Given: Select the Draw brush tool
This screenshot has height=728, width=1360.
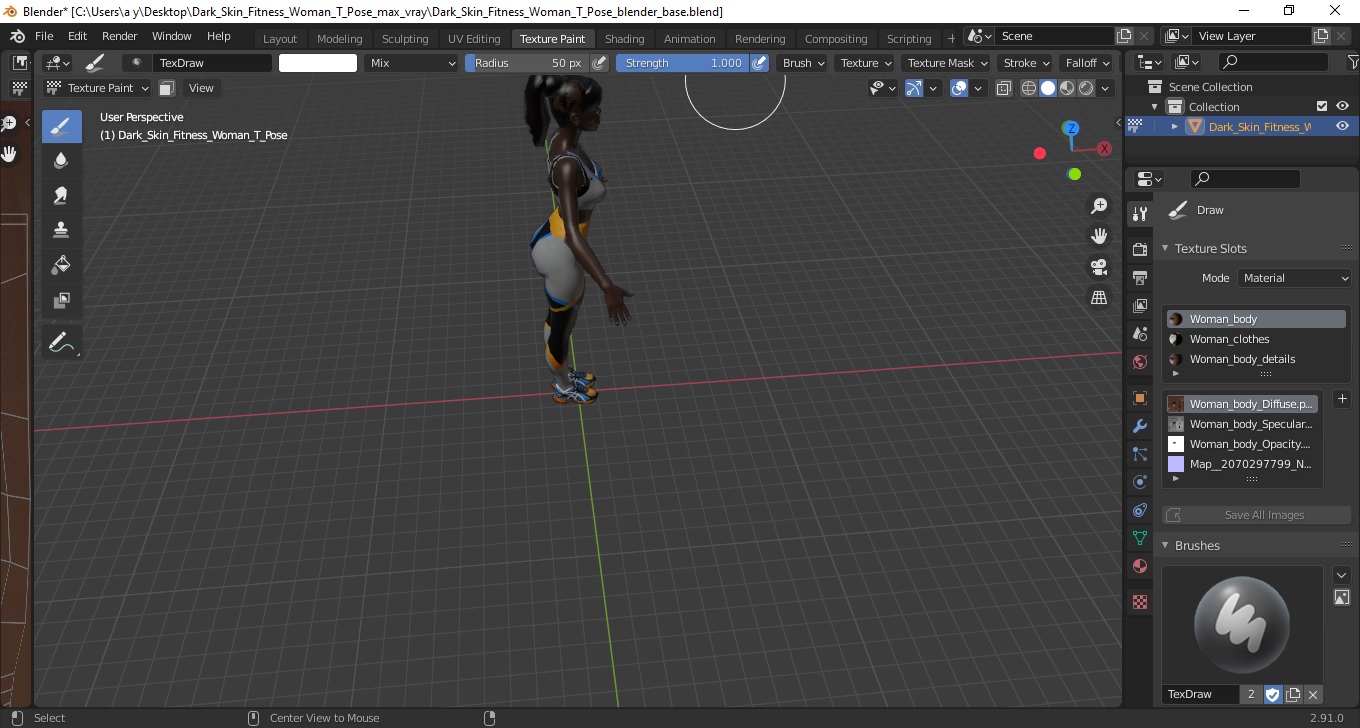Looking at the screenshot, I should pos(61,126).
